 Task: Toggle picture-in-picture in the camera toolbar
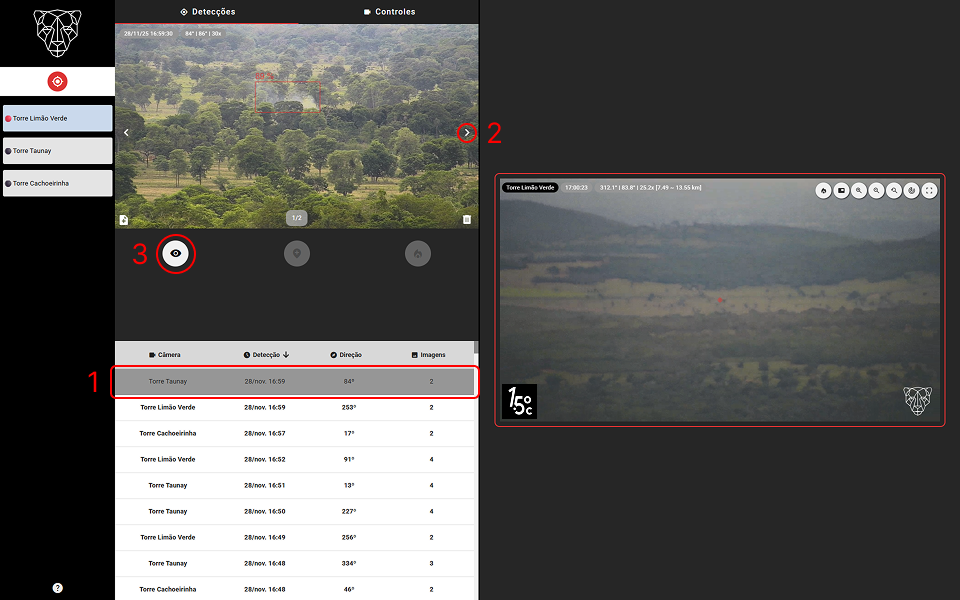coord(841,190)
